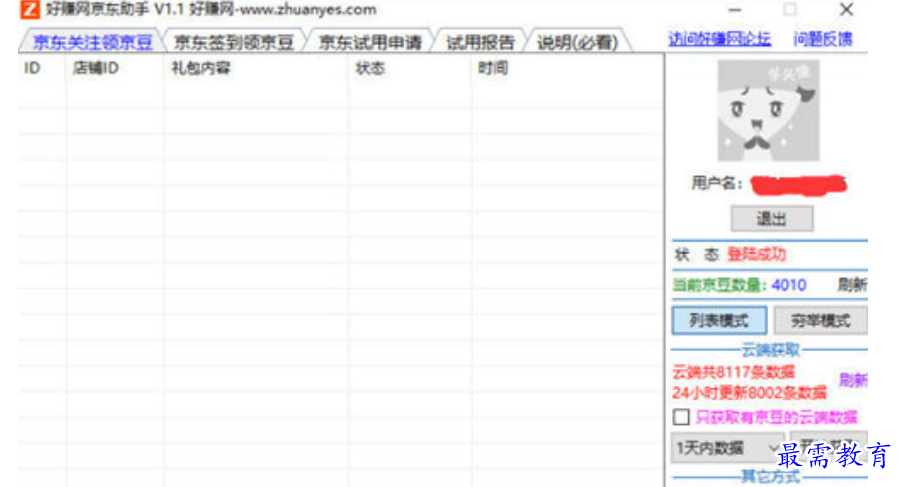Select the 试用报告 tab
Screen dimensions: 899x487
pyautogui.click(x=480, y=42)
